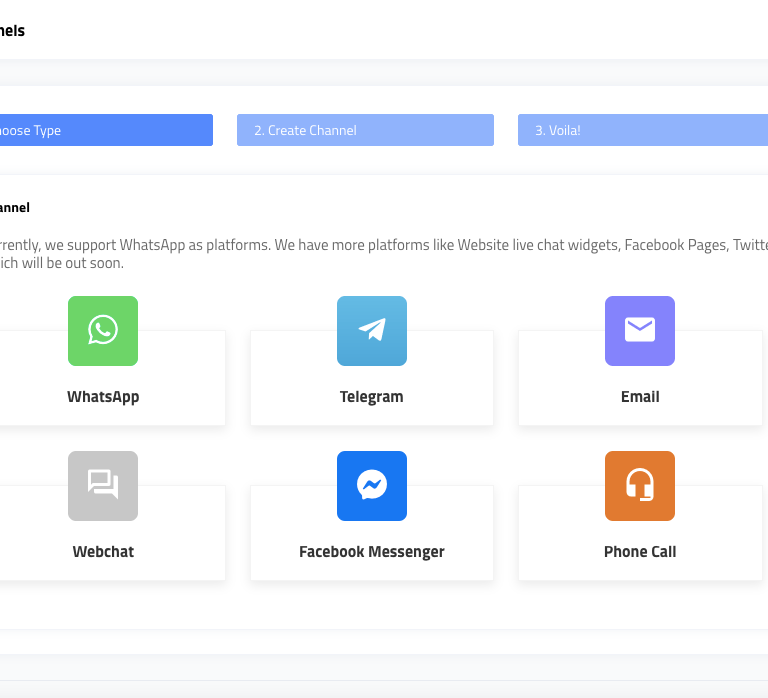Click the green WhatsApp icon
The height and width of the screenshot is (698, 768).
point(103,331)
